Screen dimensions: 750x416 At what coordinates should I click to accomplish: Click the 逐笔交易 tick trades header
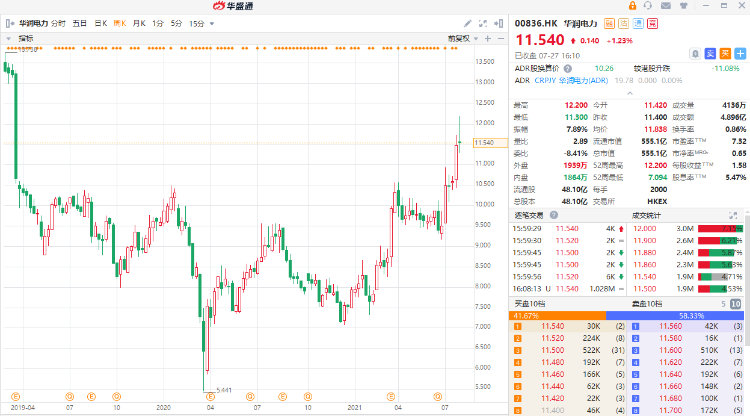tap(529, 215)
